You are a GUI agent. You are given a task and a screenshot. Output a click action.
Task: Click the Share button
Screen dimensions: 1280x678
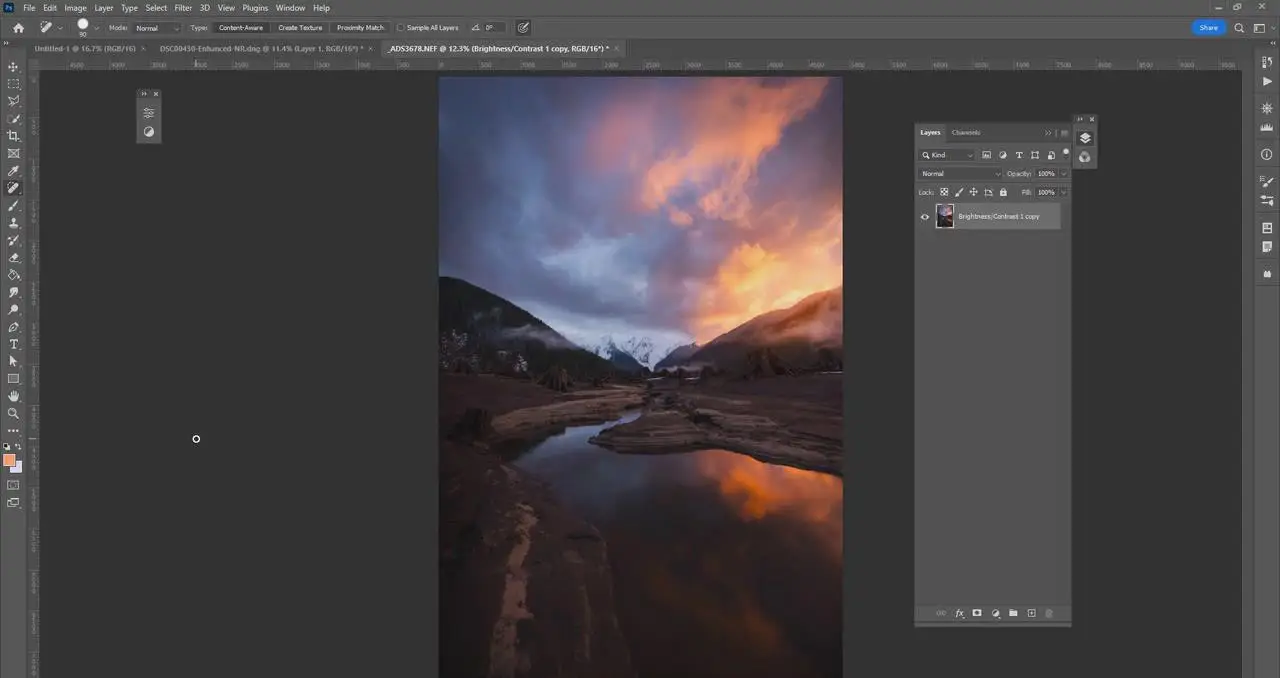1208,28
